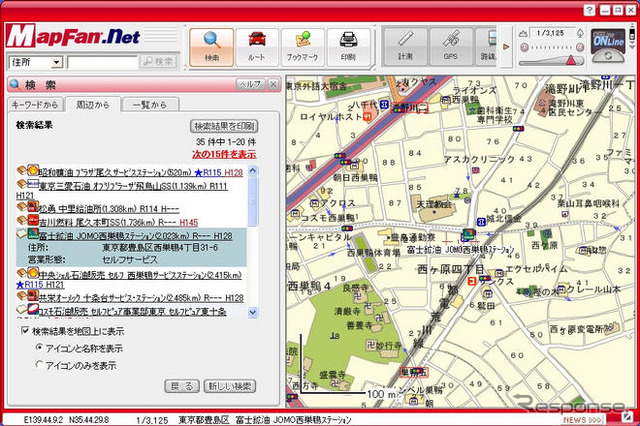Click the results list scroll up arrow

click(x=253, y=170)
